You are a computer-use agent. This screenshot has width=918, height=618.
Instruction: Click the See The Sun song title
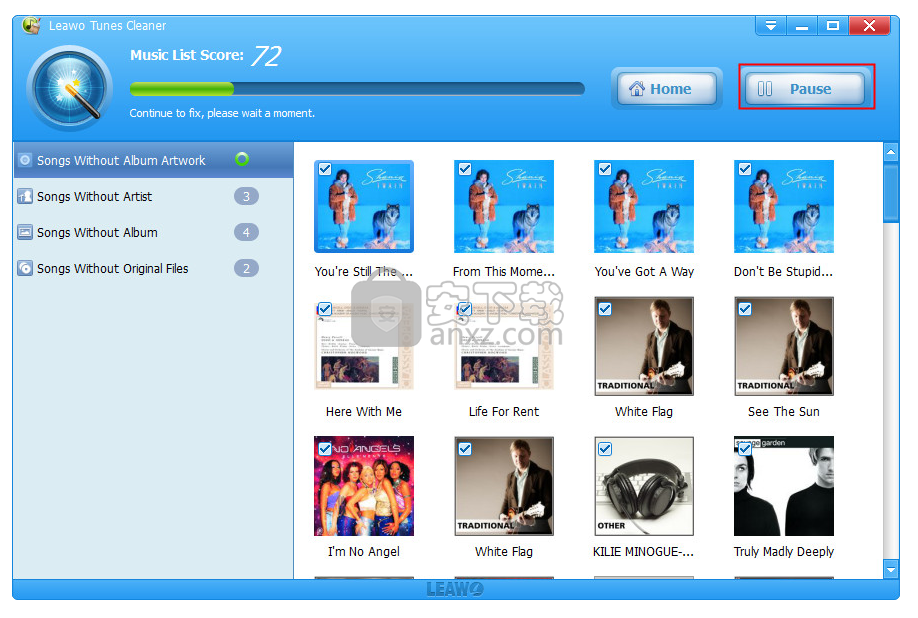pos(783,411)
